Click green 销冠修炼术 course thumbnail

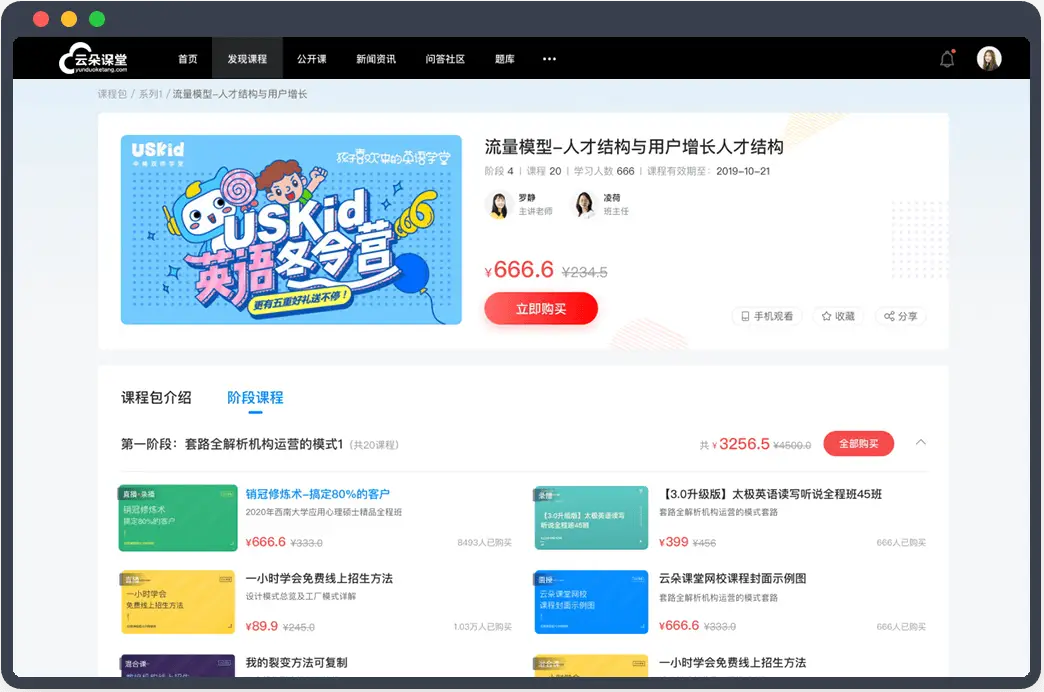click(178, 518)
